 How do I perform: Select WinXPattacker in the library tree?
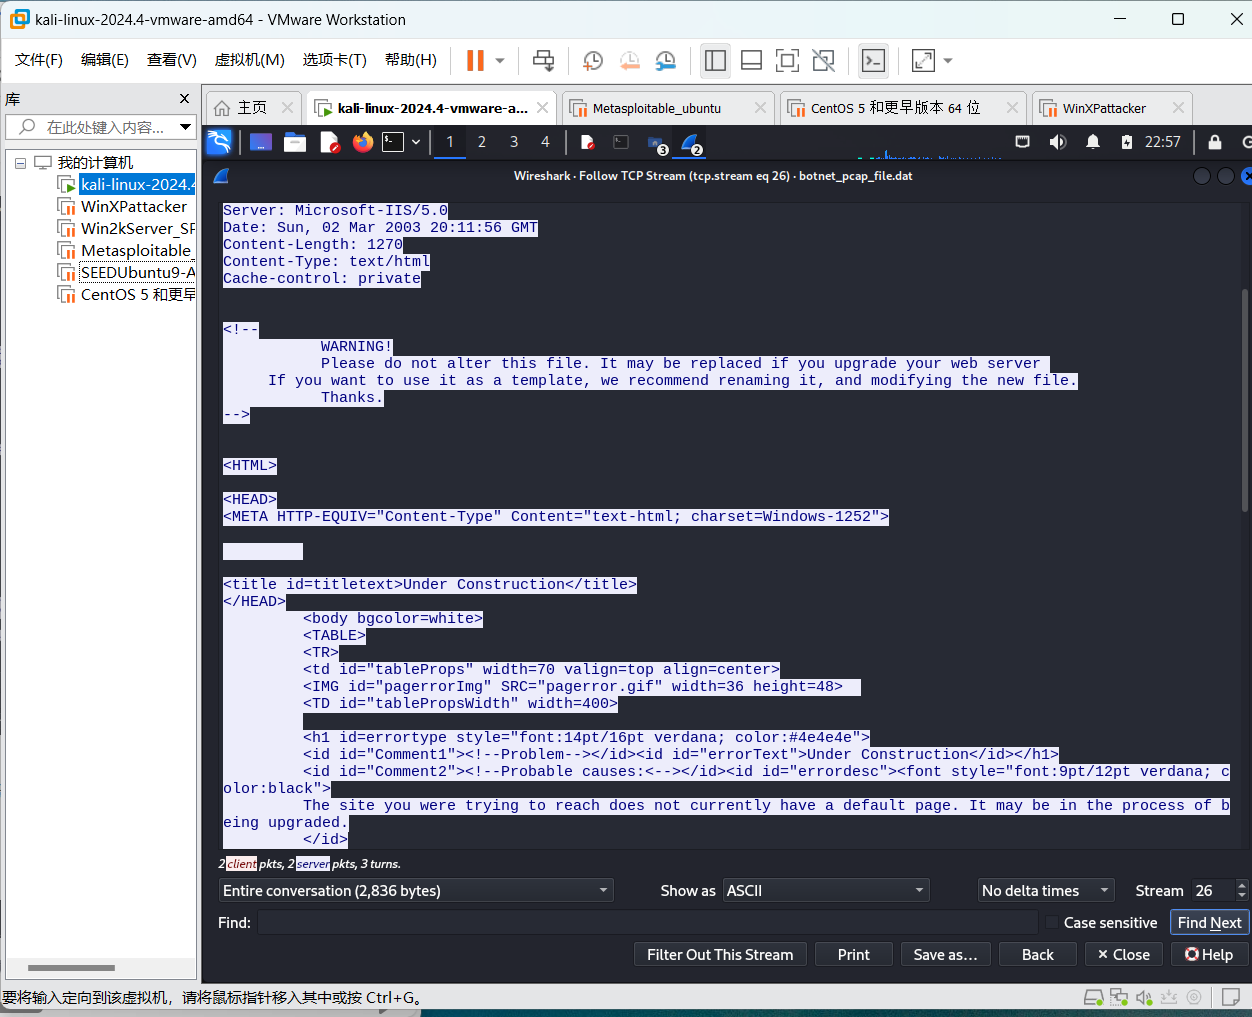pyautogui.click(x=134, y=206)
